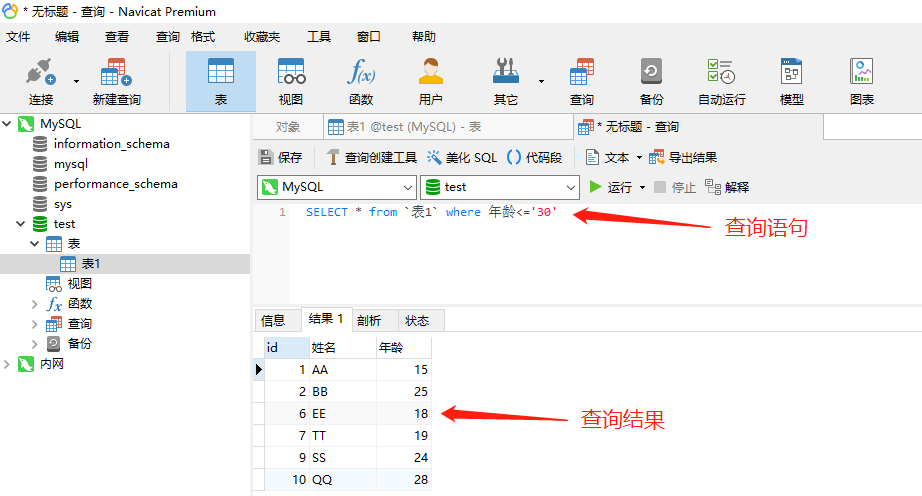Switch to 表1 @test (MySQL) tab
This screenshot has height=496, width=922.
tap(448, 127)
